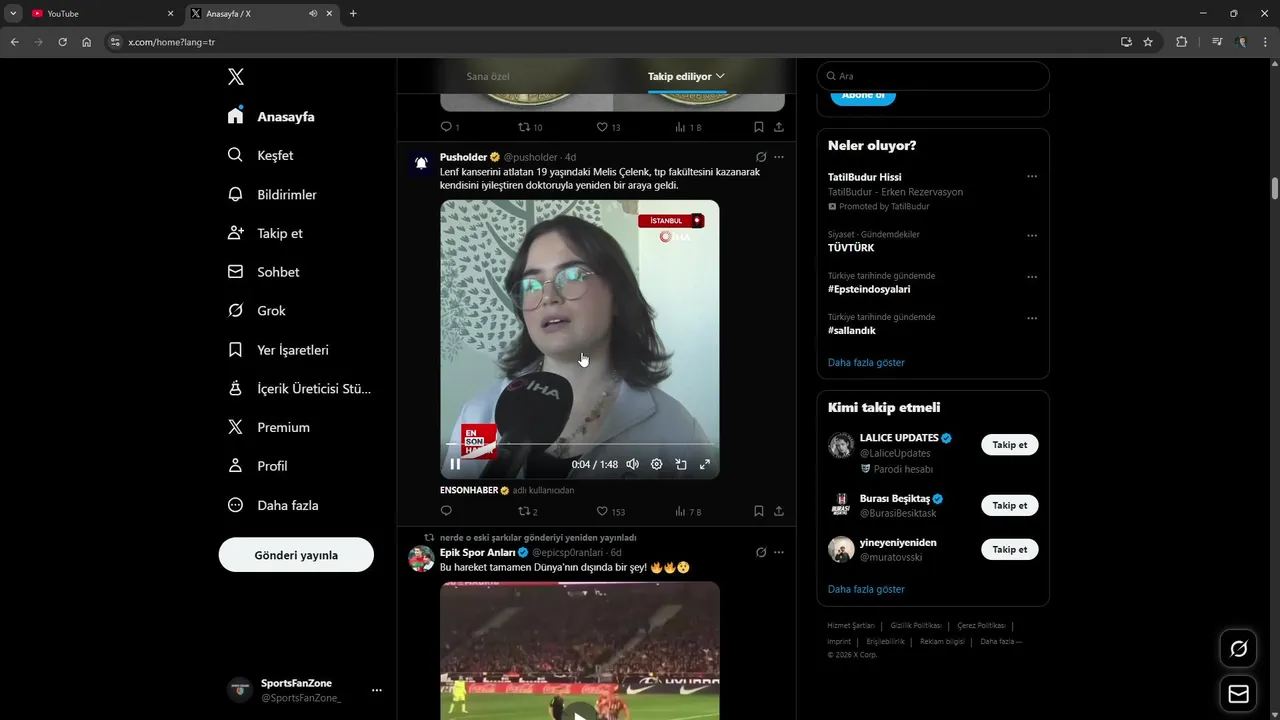Open more options on Epik Spor post
Screen dimensions: 1280x720
click(x=779, y=552)
